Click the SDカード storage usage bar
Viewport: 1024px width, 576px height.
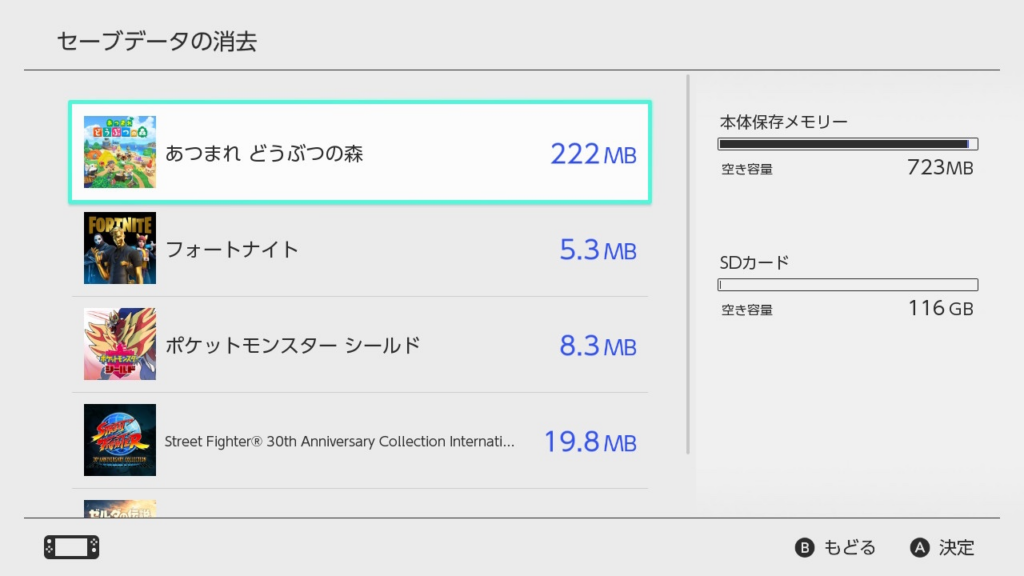point(847,285)
